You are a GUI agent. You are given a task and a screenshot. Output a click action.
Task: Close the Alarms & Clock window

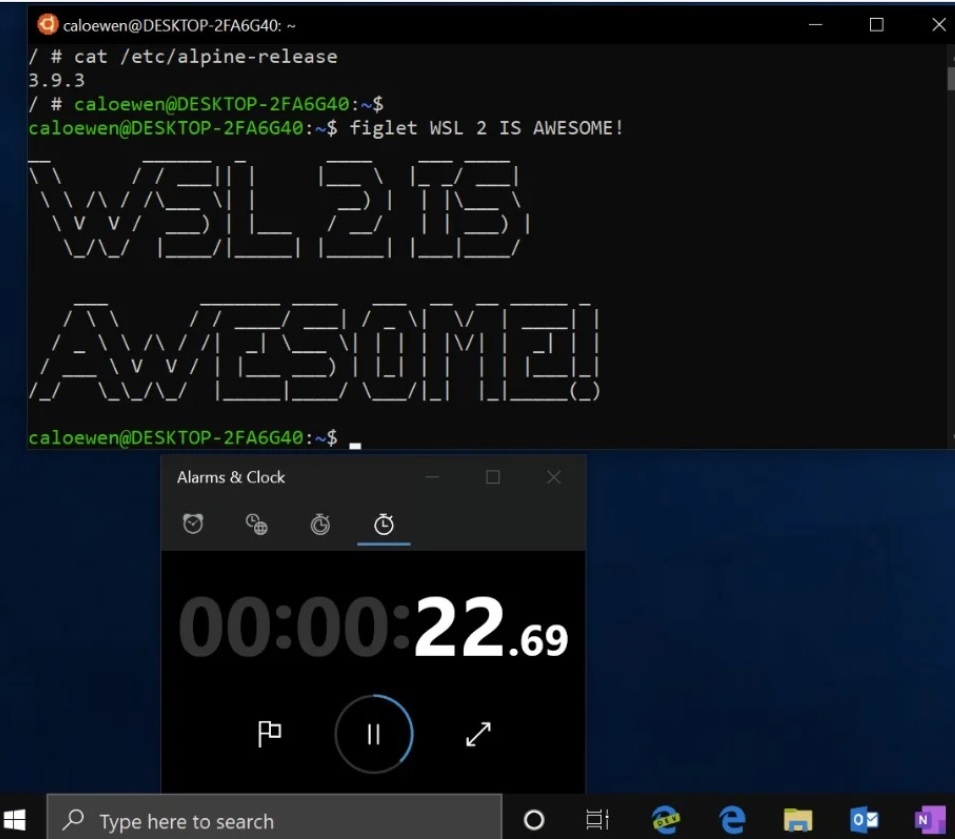point(554,477)
